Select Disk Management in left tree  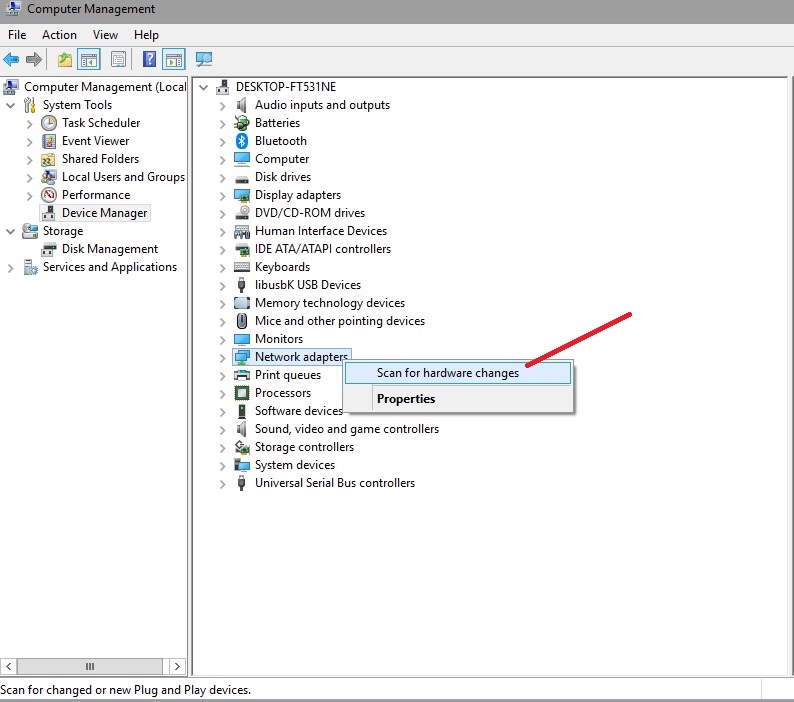(x=109, y=249)
